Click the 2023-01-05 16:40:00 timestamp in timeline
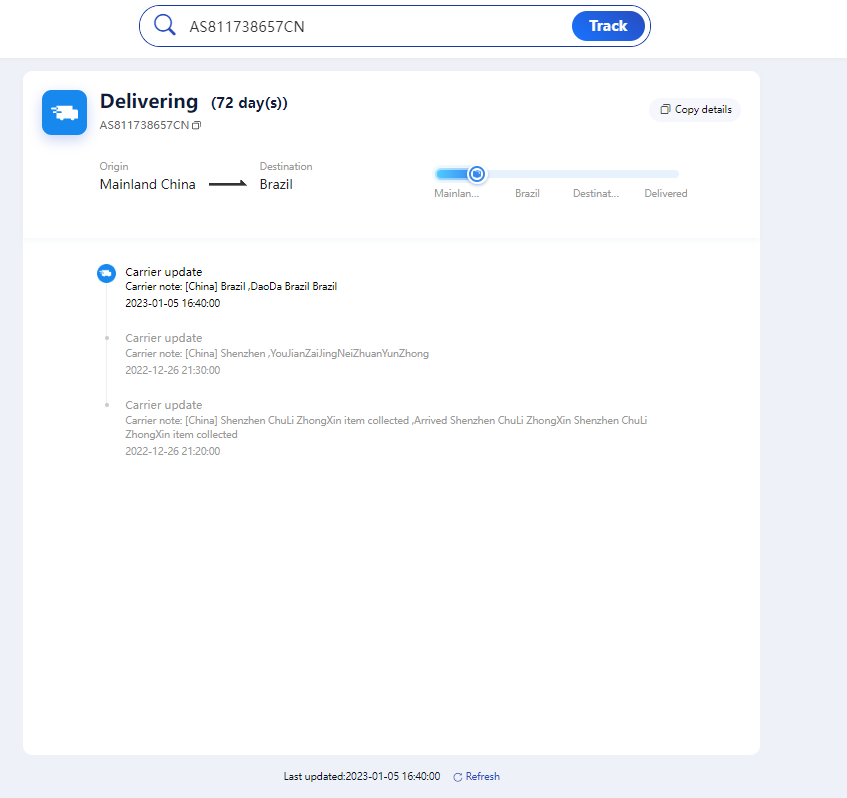This screenshot has width=847, height=798. point(173,303)
